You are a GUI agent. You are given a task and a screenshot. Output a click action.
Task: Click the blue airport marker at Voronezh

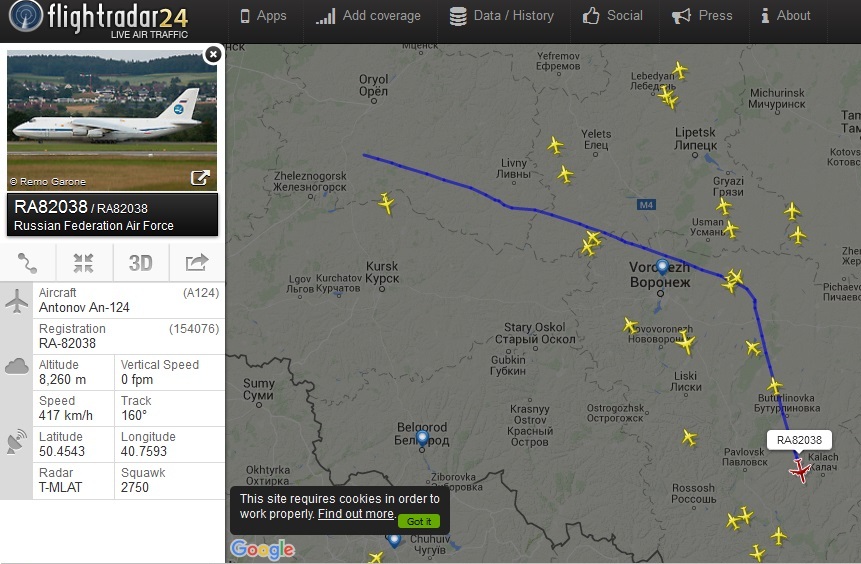pyautogui.click(x=662, y=267)
